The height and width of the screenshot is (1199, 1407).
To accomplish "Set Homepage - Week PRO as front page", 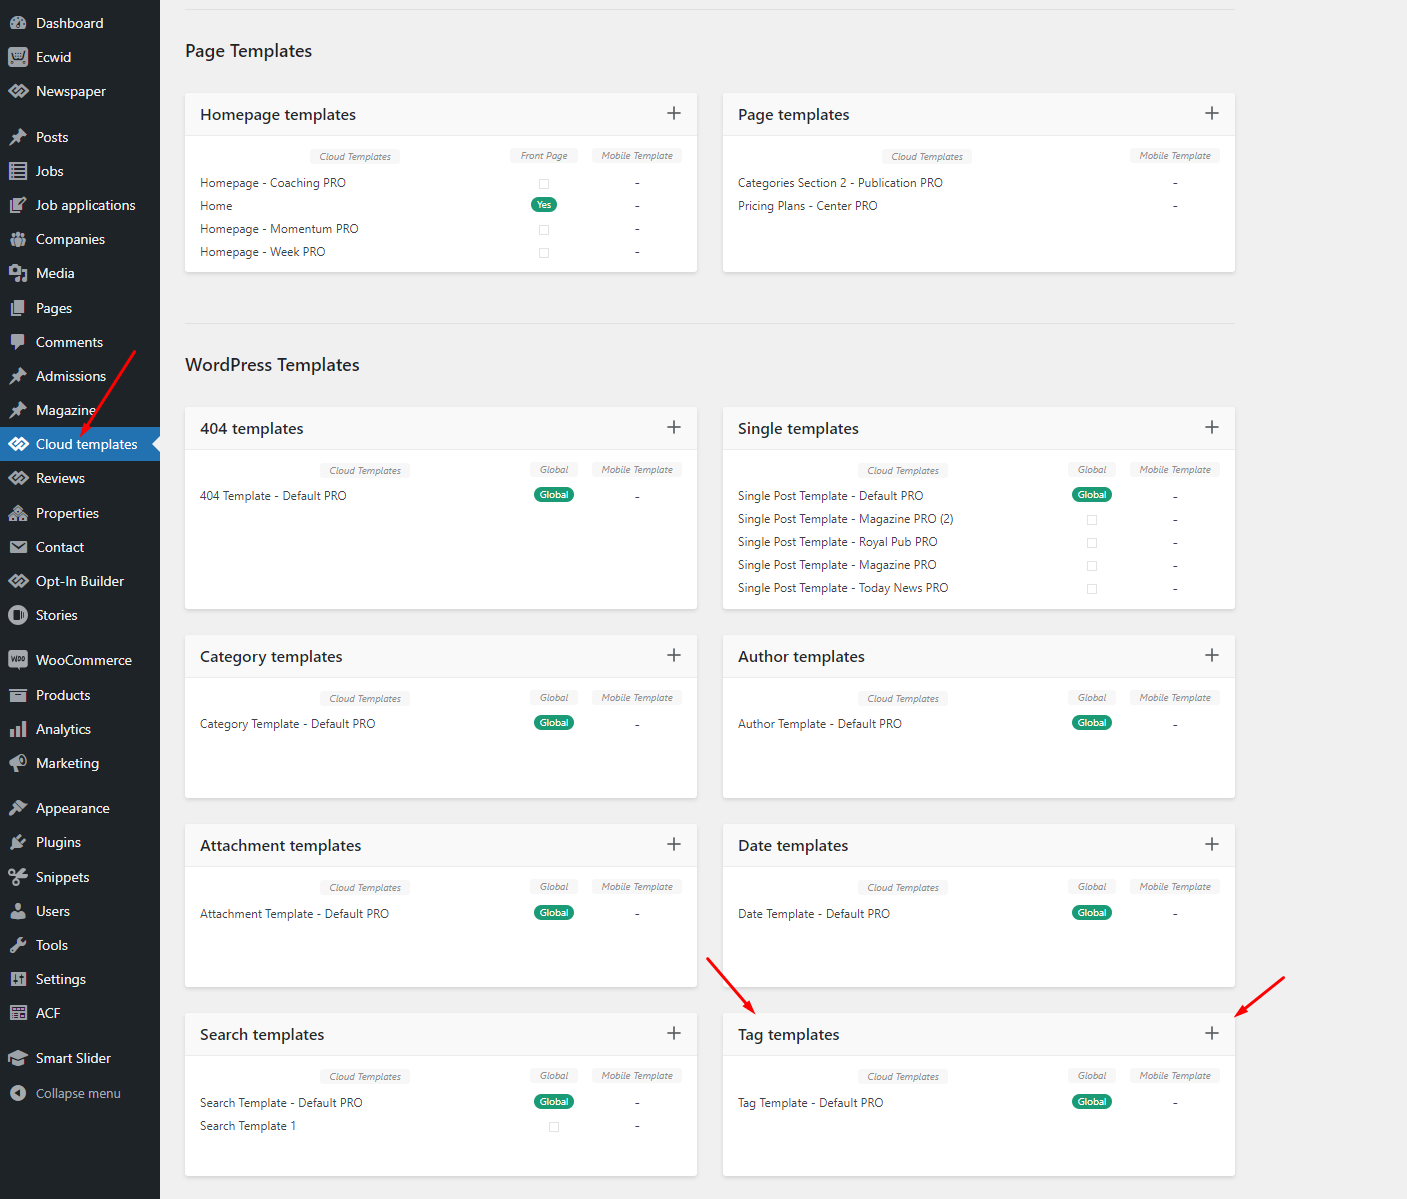I will [544, 253].
